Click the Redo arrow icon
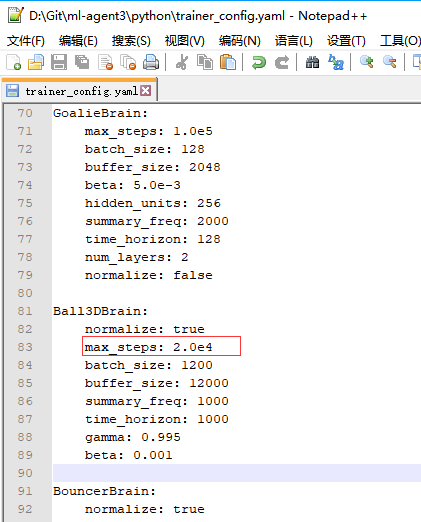This screenshot has width=421, height=522. (282, 62)
